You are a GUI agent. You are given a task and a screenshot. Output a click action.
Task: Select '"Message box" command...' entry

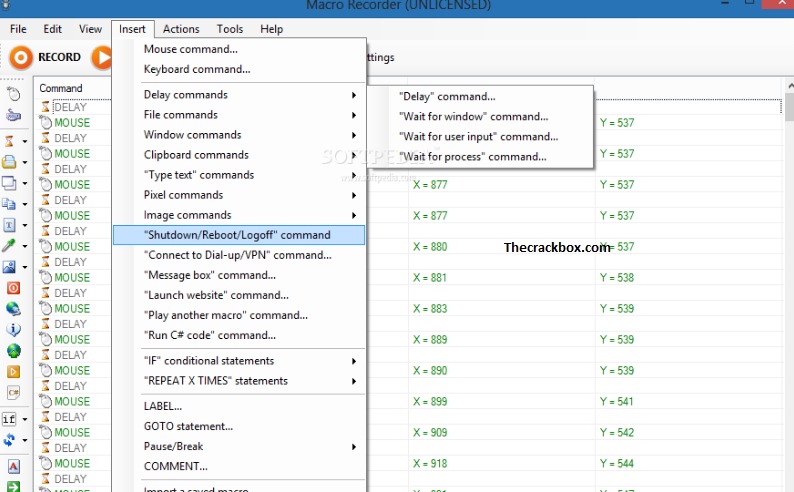coord(239,275)
